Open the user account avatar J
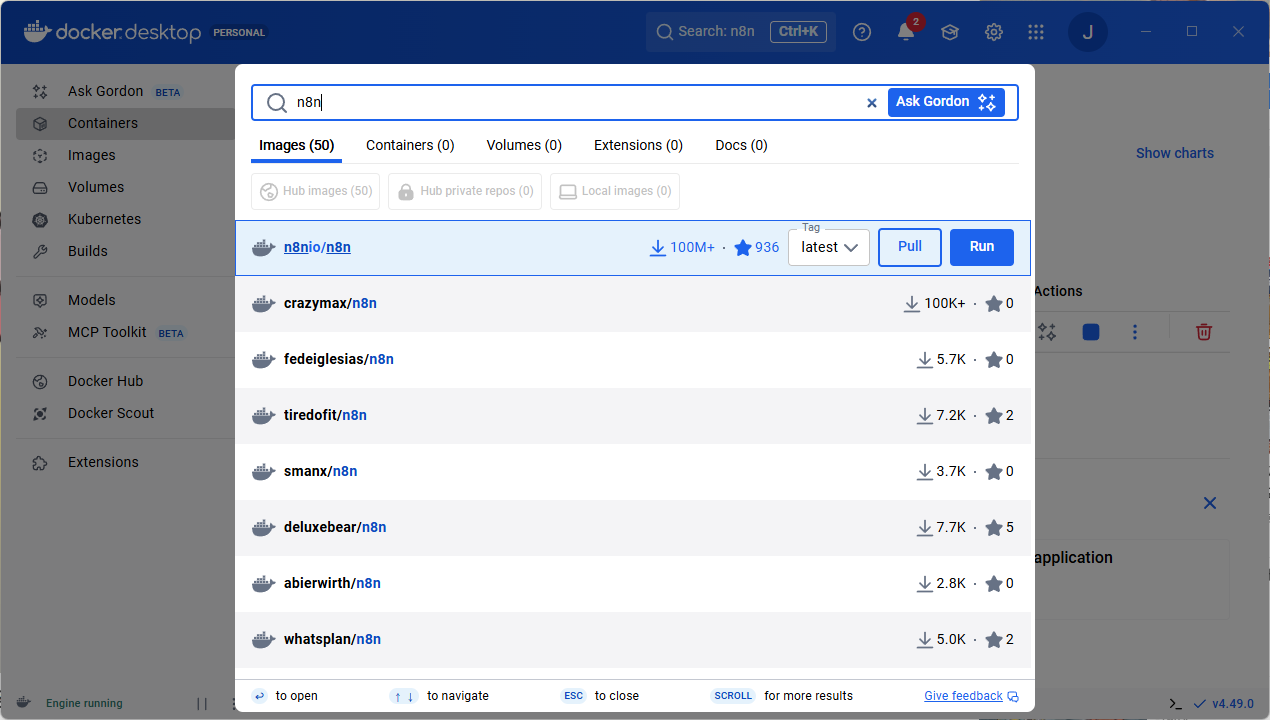Screen dimensions: 1270x720 pyautogui.click(x=1088, y=32)
